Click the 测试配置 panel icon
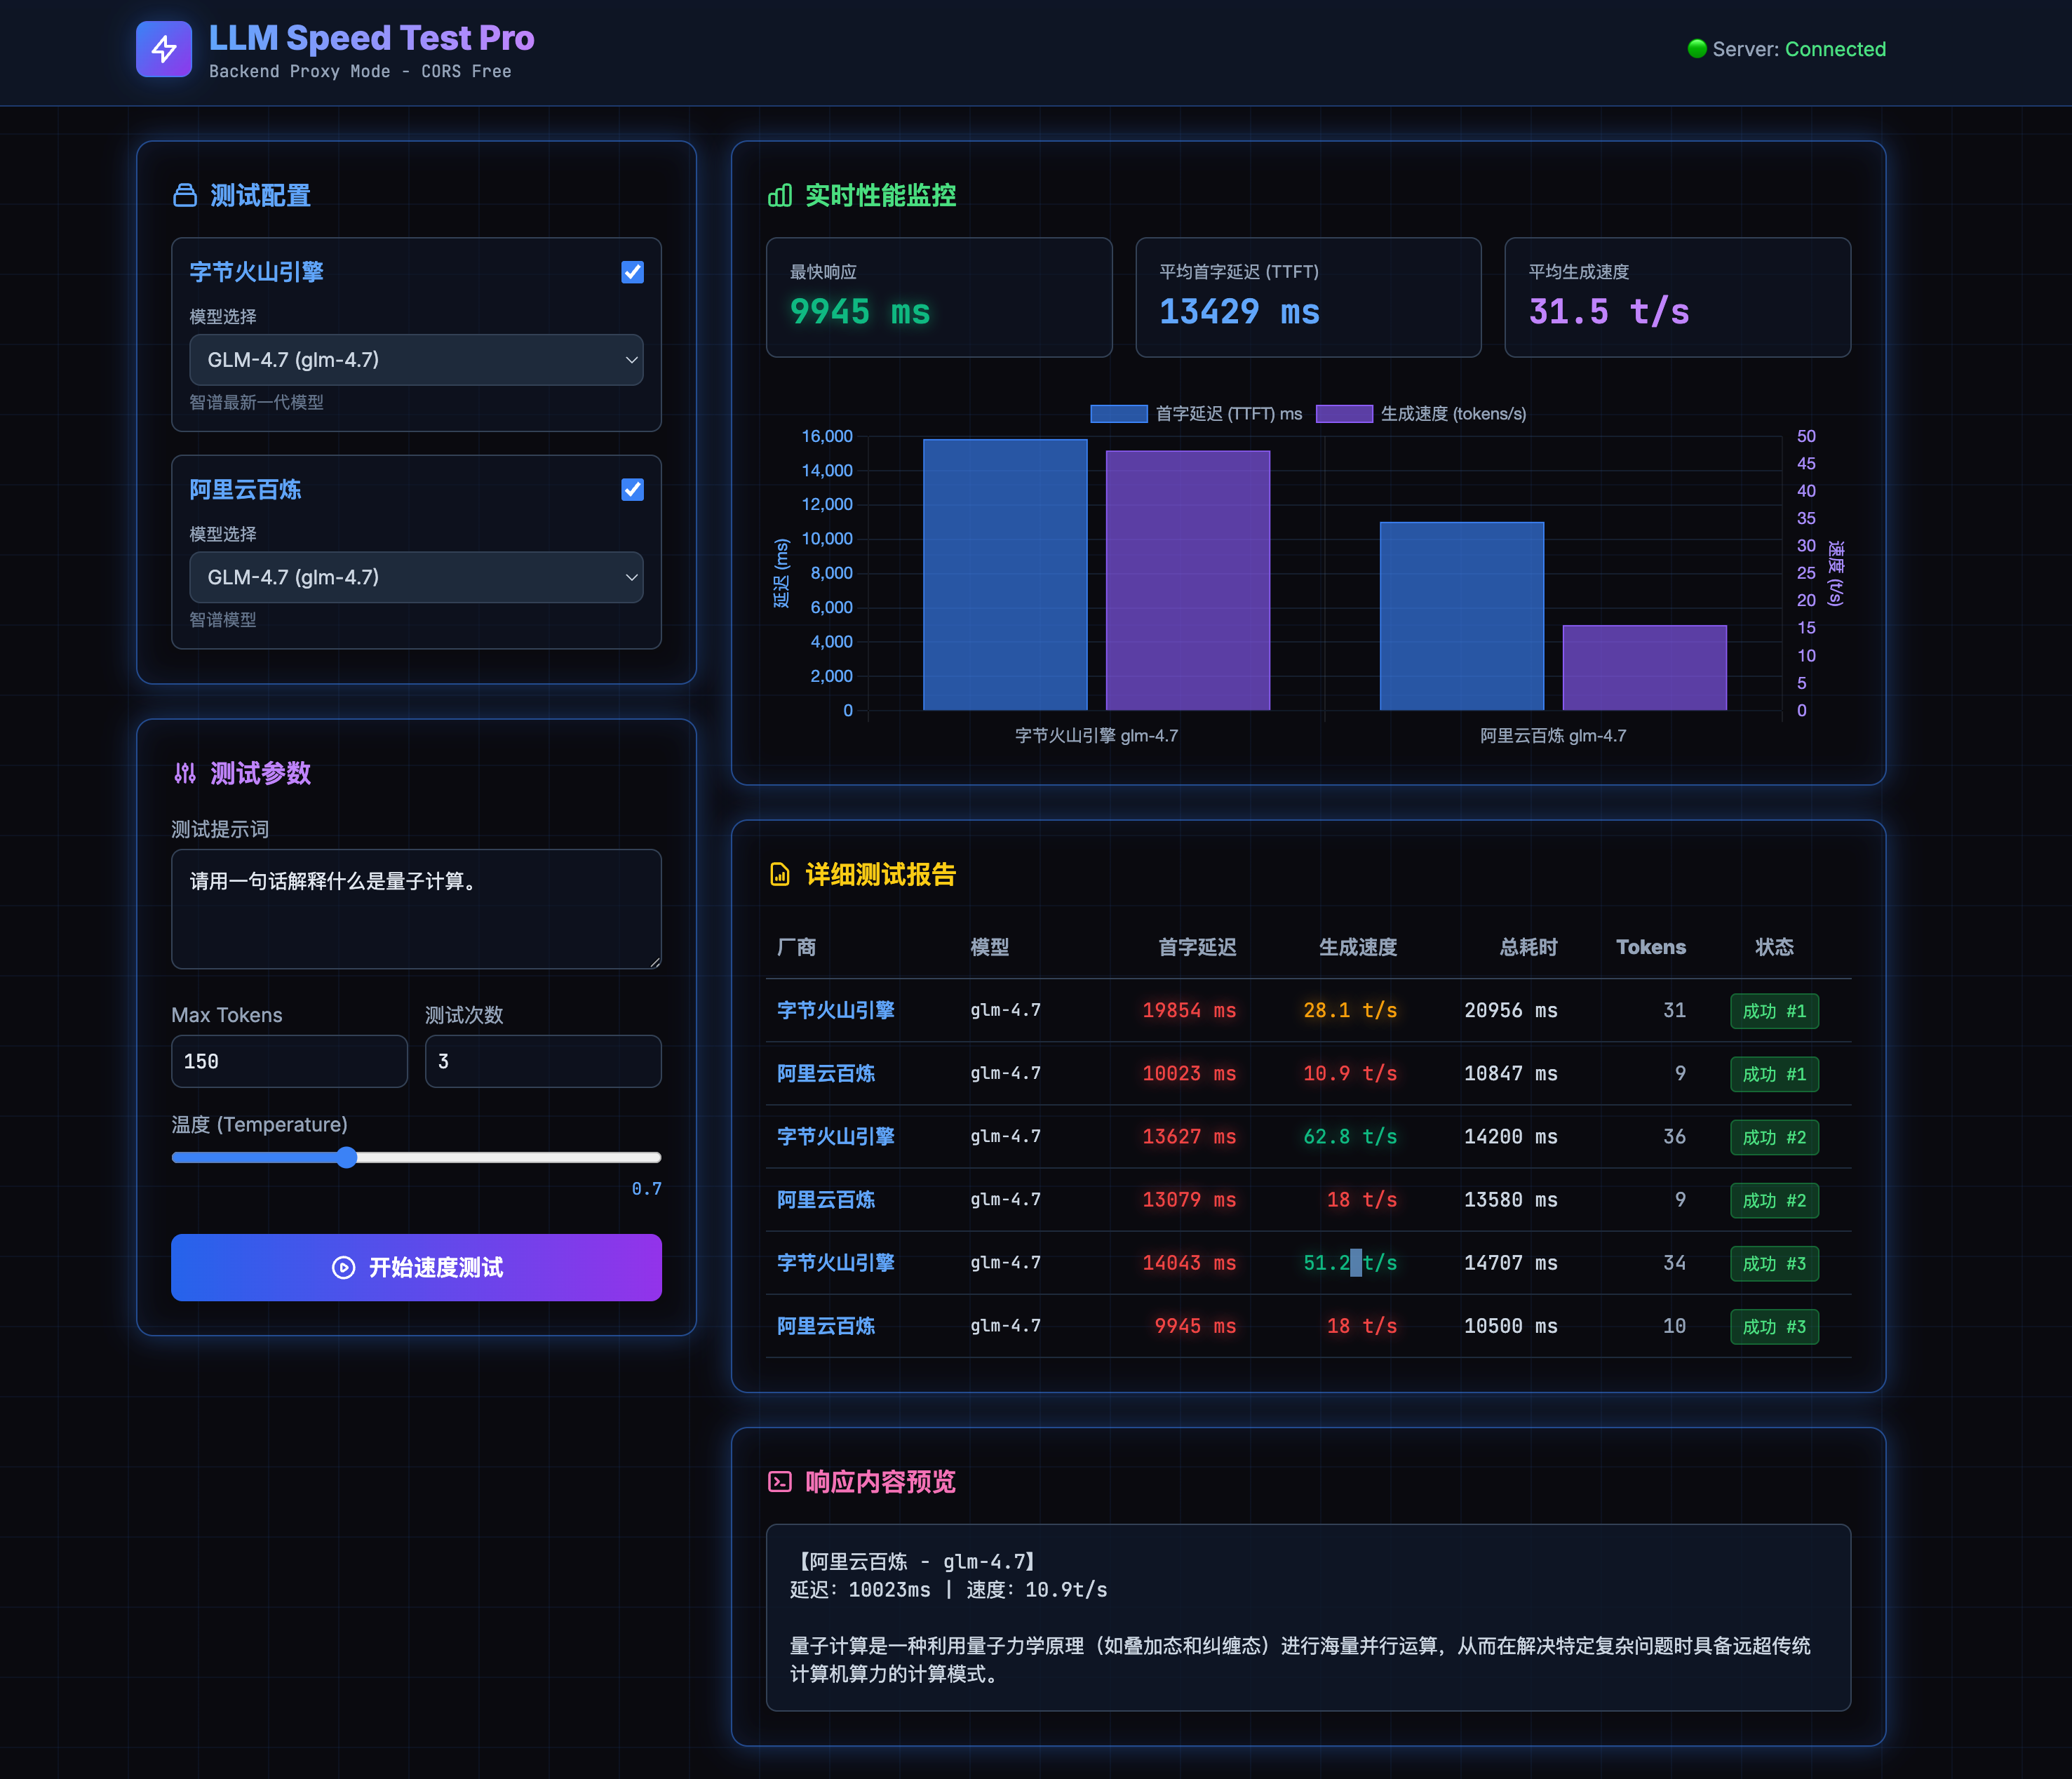Image resolution: width=2072 pixels, height=1779 pixels. click(x=185, y=195)
